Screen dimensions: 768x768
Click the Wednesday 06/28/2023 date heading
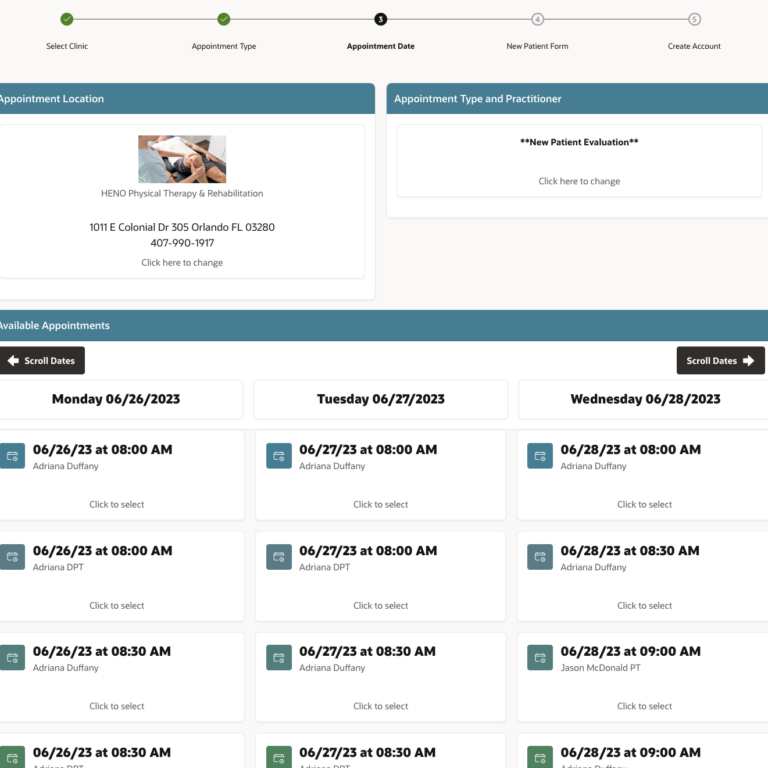click(x=645, y=399)
